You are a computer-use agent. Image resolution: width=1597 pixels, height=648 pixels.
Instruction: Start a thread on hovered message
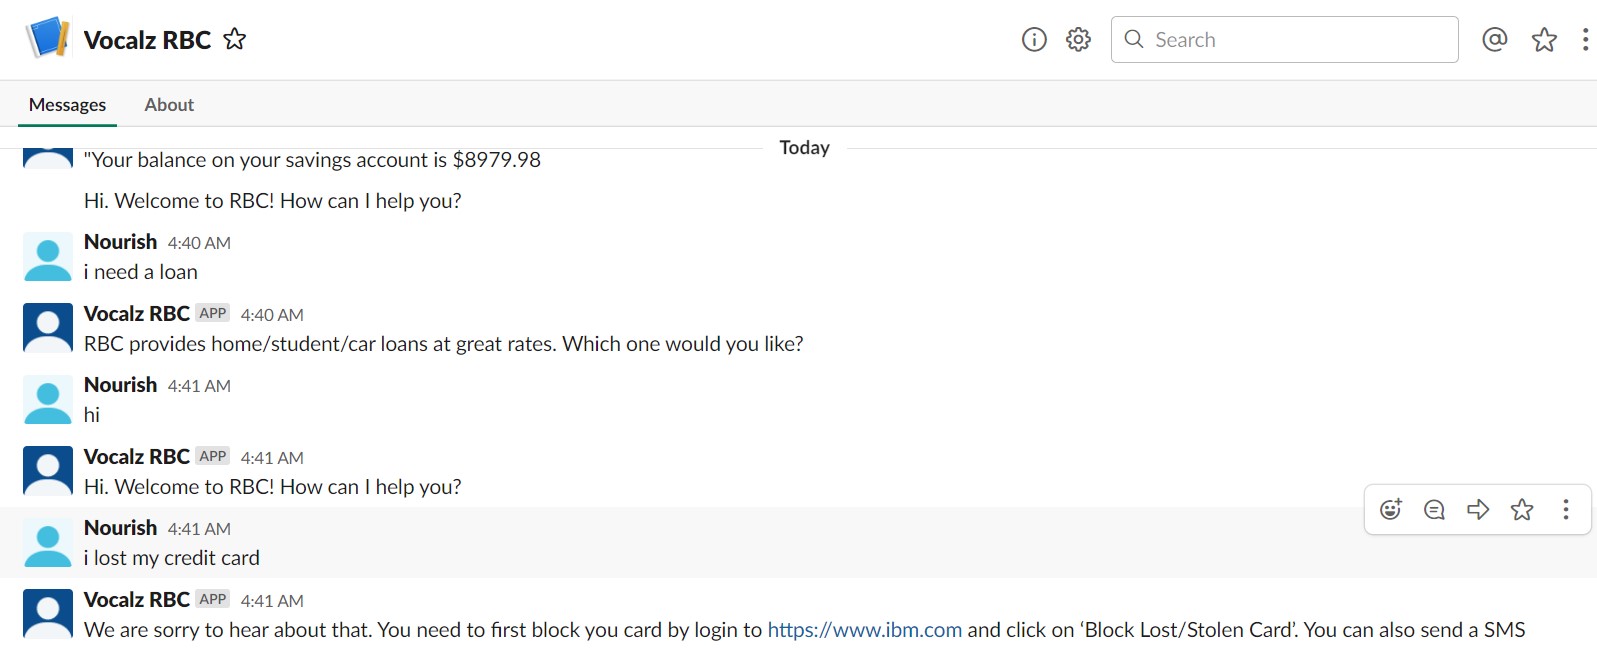tap(1434, 510)
